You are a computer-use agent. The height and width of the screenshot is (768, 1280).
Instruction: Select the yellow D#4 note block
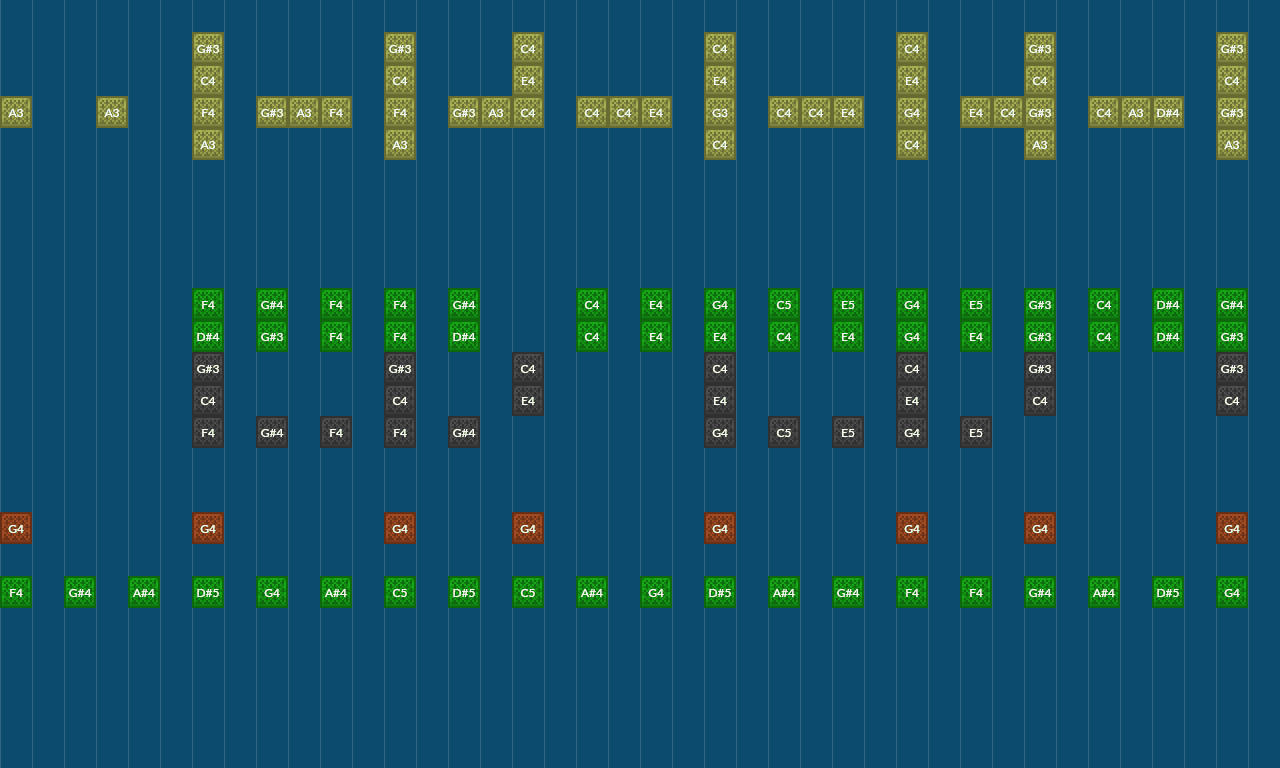tap(1168, 113)
